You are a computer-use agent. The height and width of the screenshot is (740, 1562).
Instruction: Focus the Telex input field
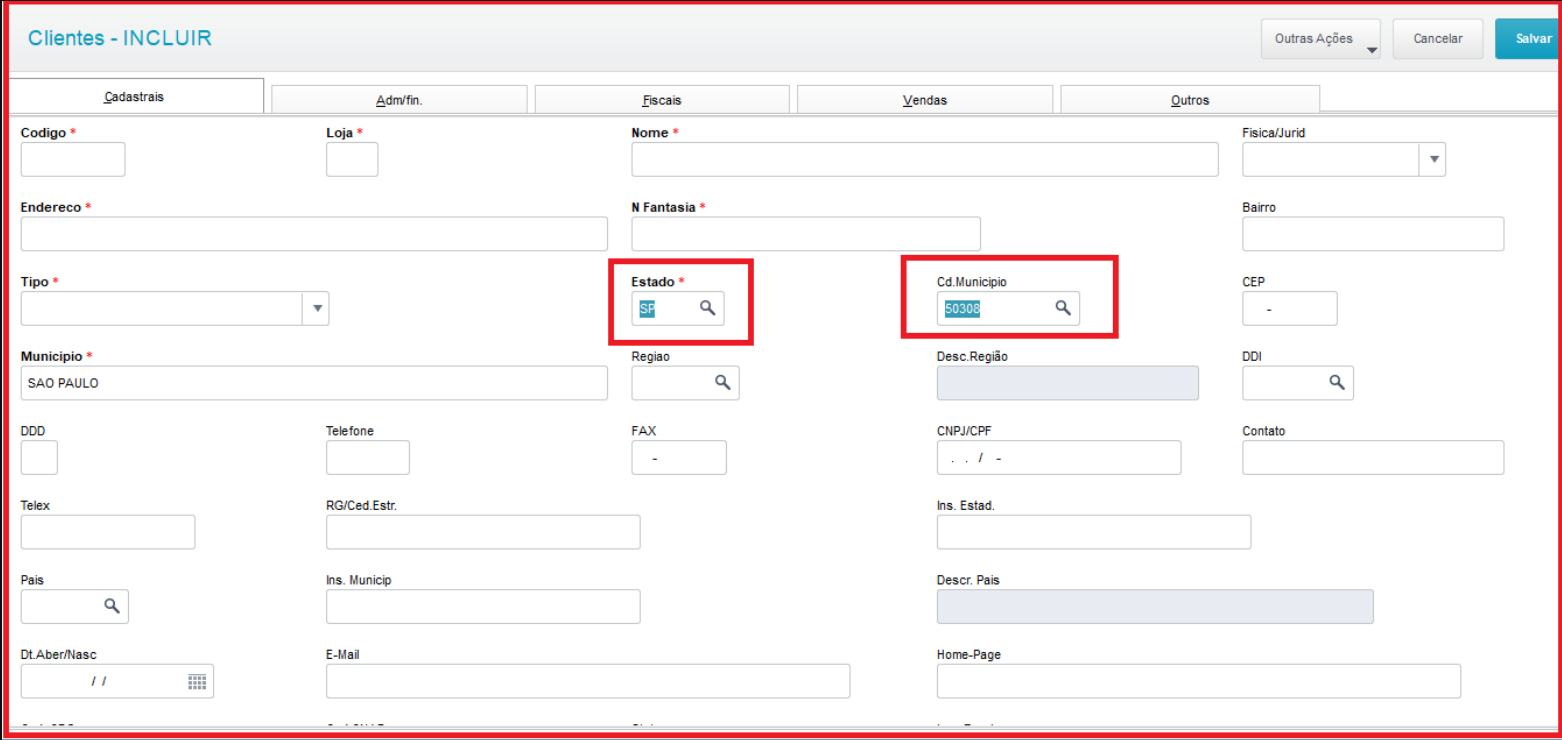click(108, 532)
